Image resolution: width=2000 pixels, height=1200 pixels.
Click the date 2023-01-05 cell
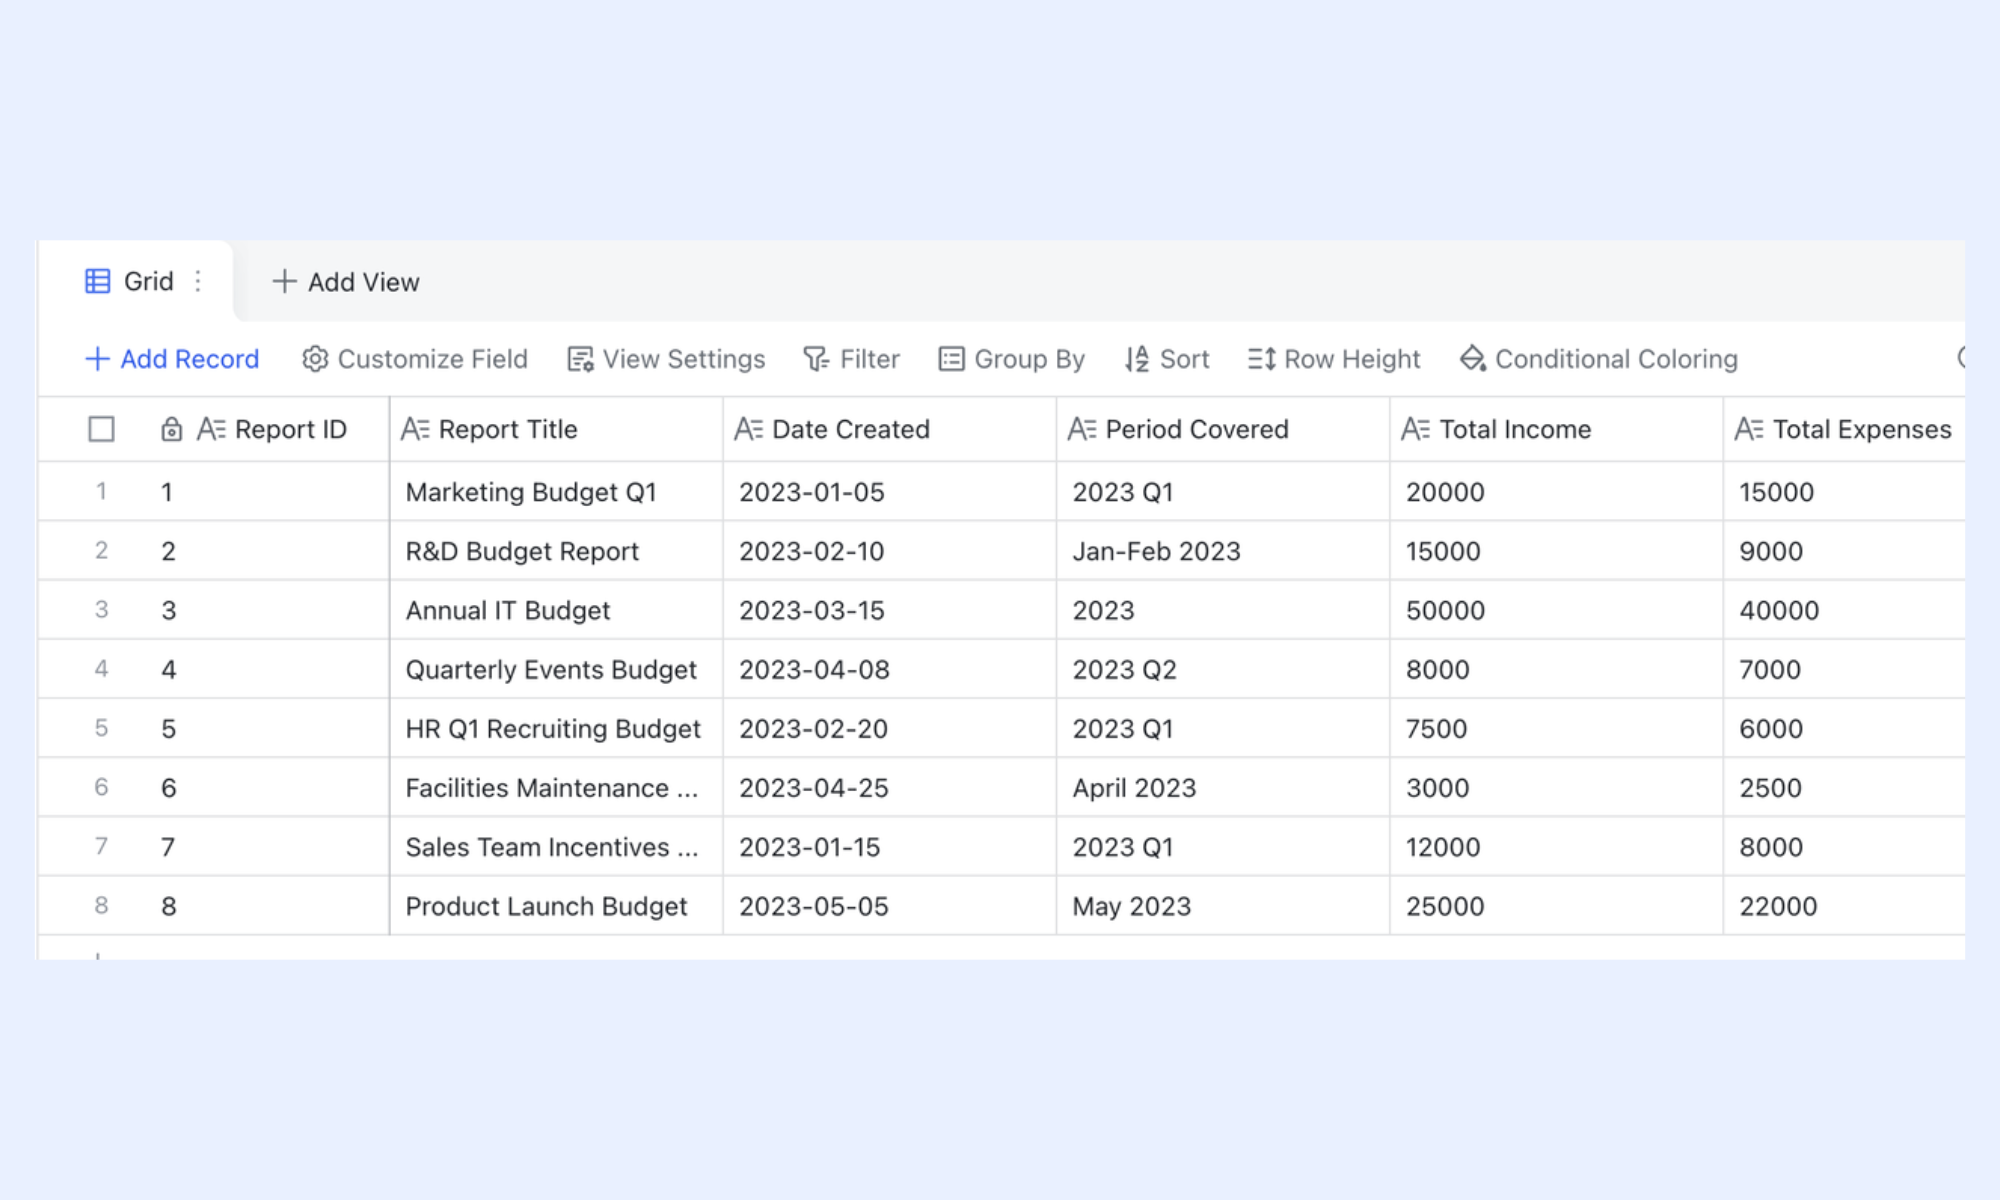889,492
